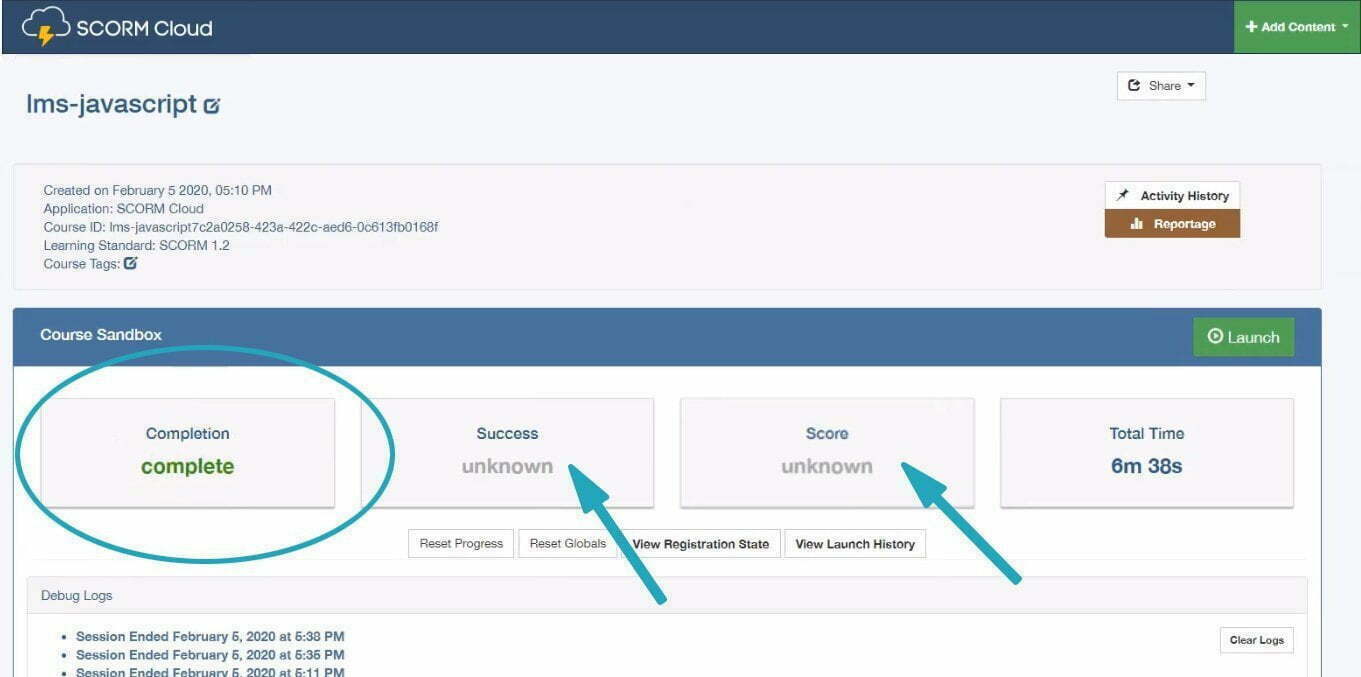Select the Course ID text line
The height and width of the screenshot is (677, 1361).
click(x=241, y=227)
